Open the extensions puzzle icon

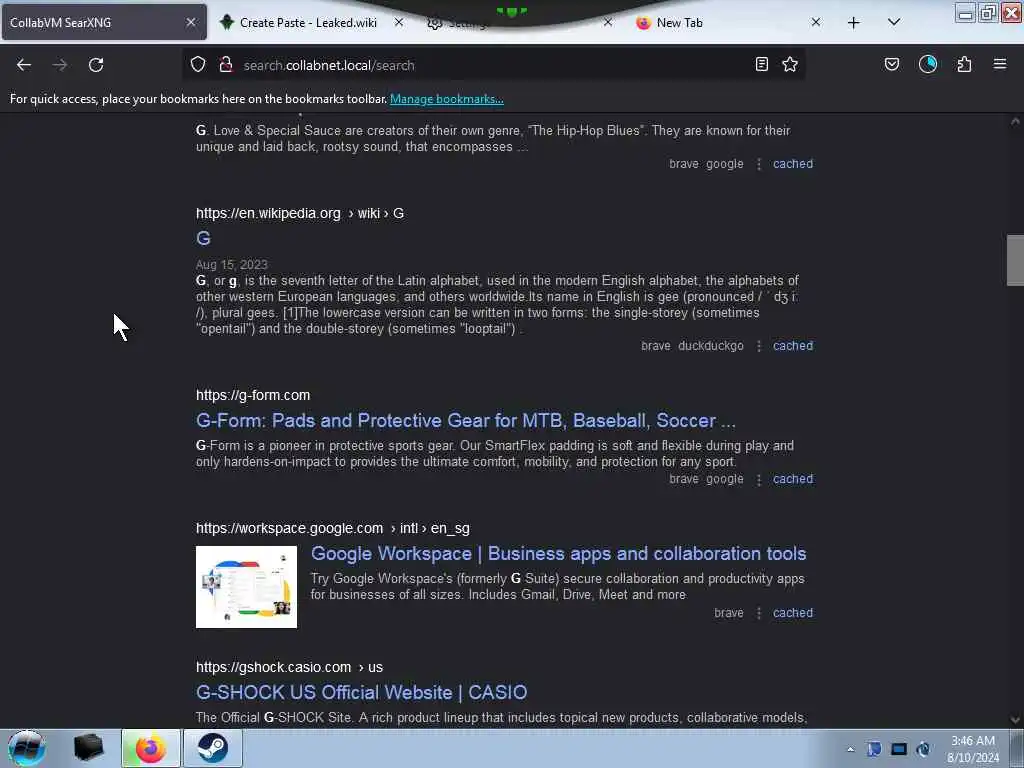(x=964, y=64)
